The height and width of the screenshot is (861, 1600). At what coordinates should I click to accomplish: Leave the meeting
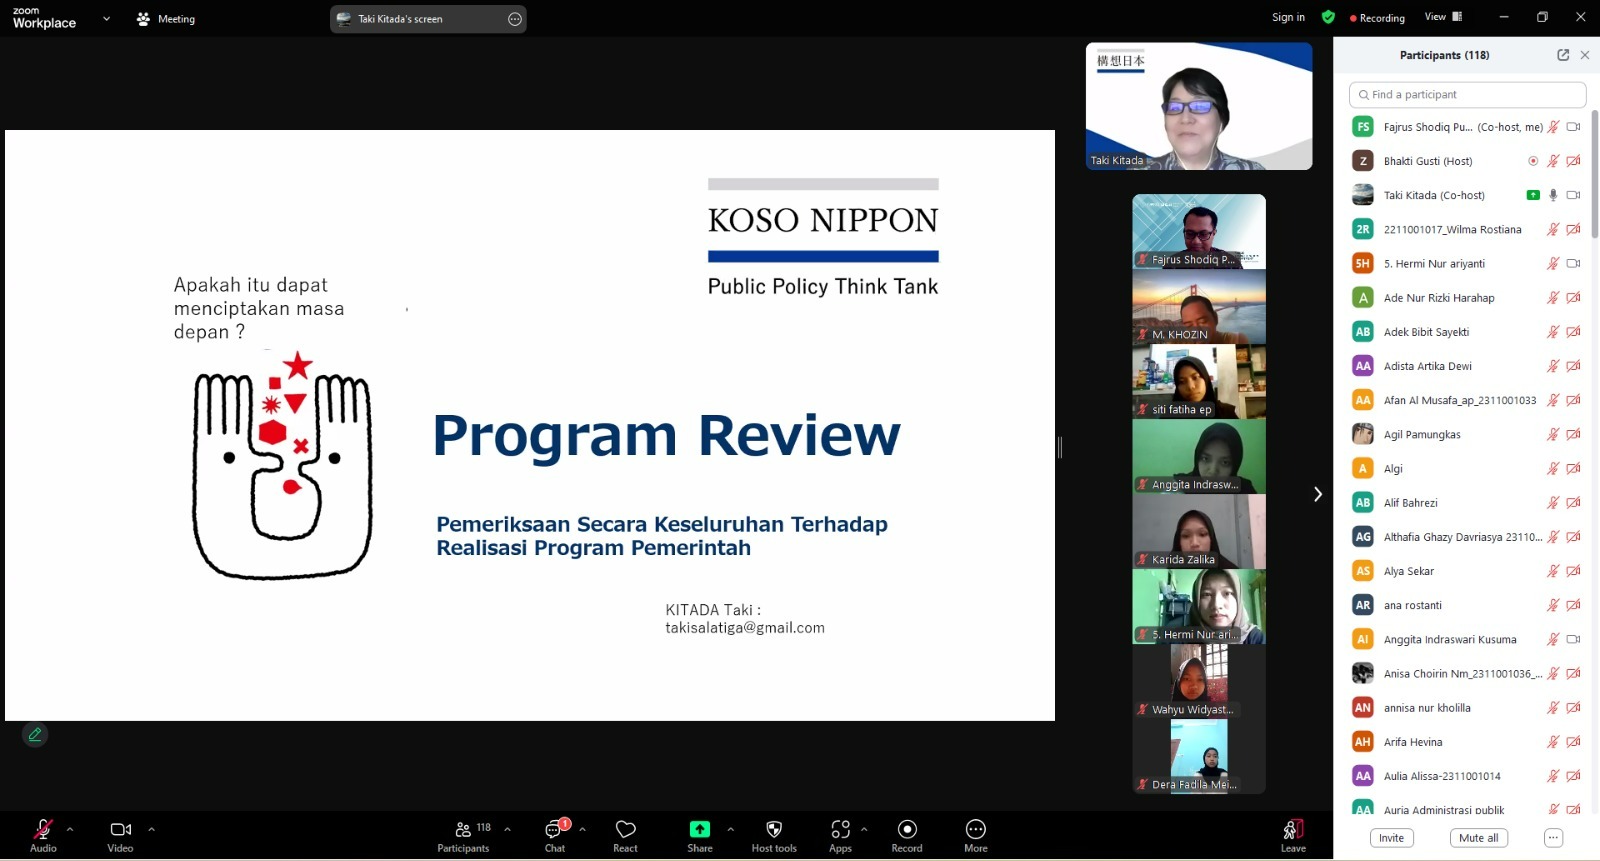[x=1293, y=835]
